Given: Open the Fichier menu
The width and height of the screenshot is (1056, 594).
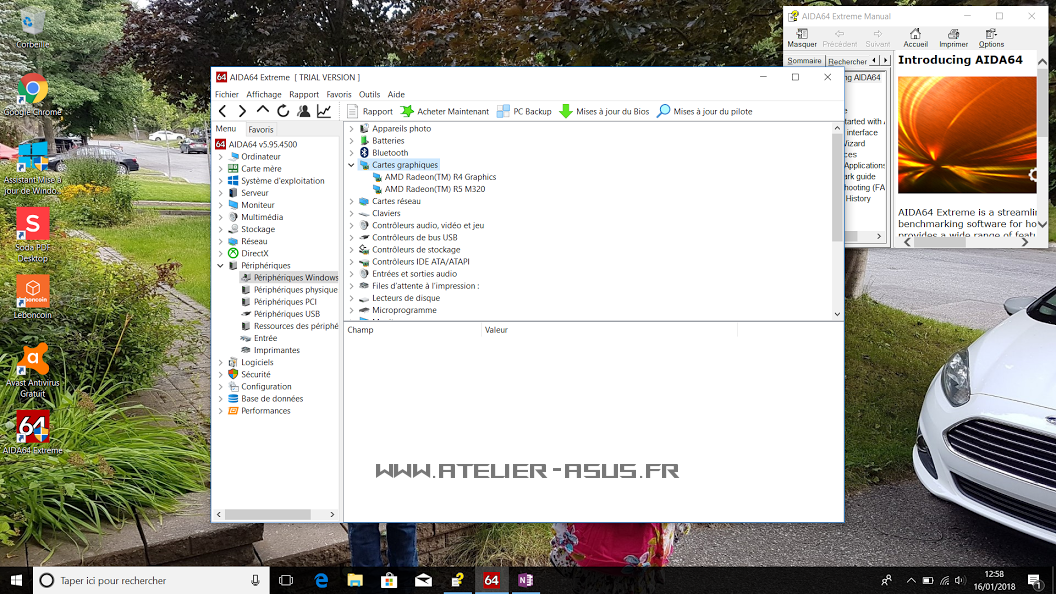Looking at the screenshot, I should [x=227, y=94].
